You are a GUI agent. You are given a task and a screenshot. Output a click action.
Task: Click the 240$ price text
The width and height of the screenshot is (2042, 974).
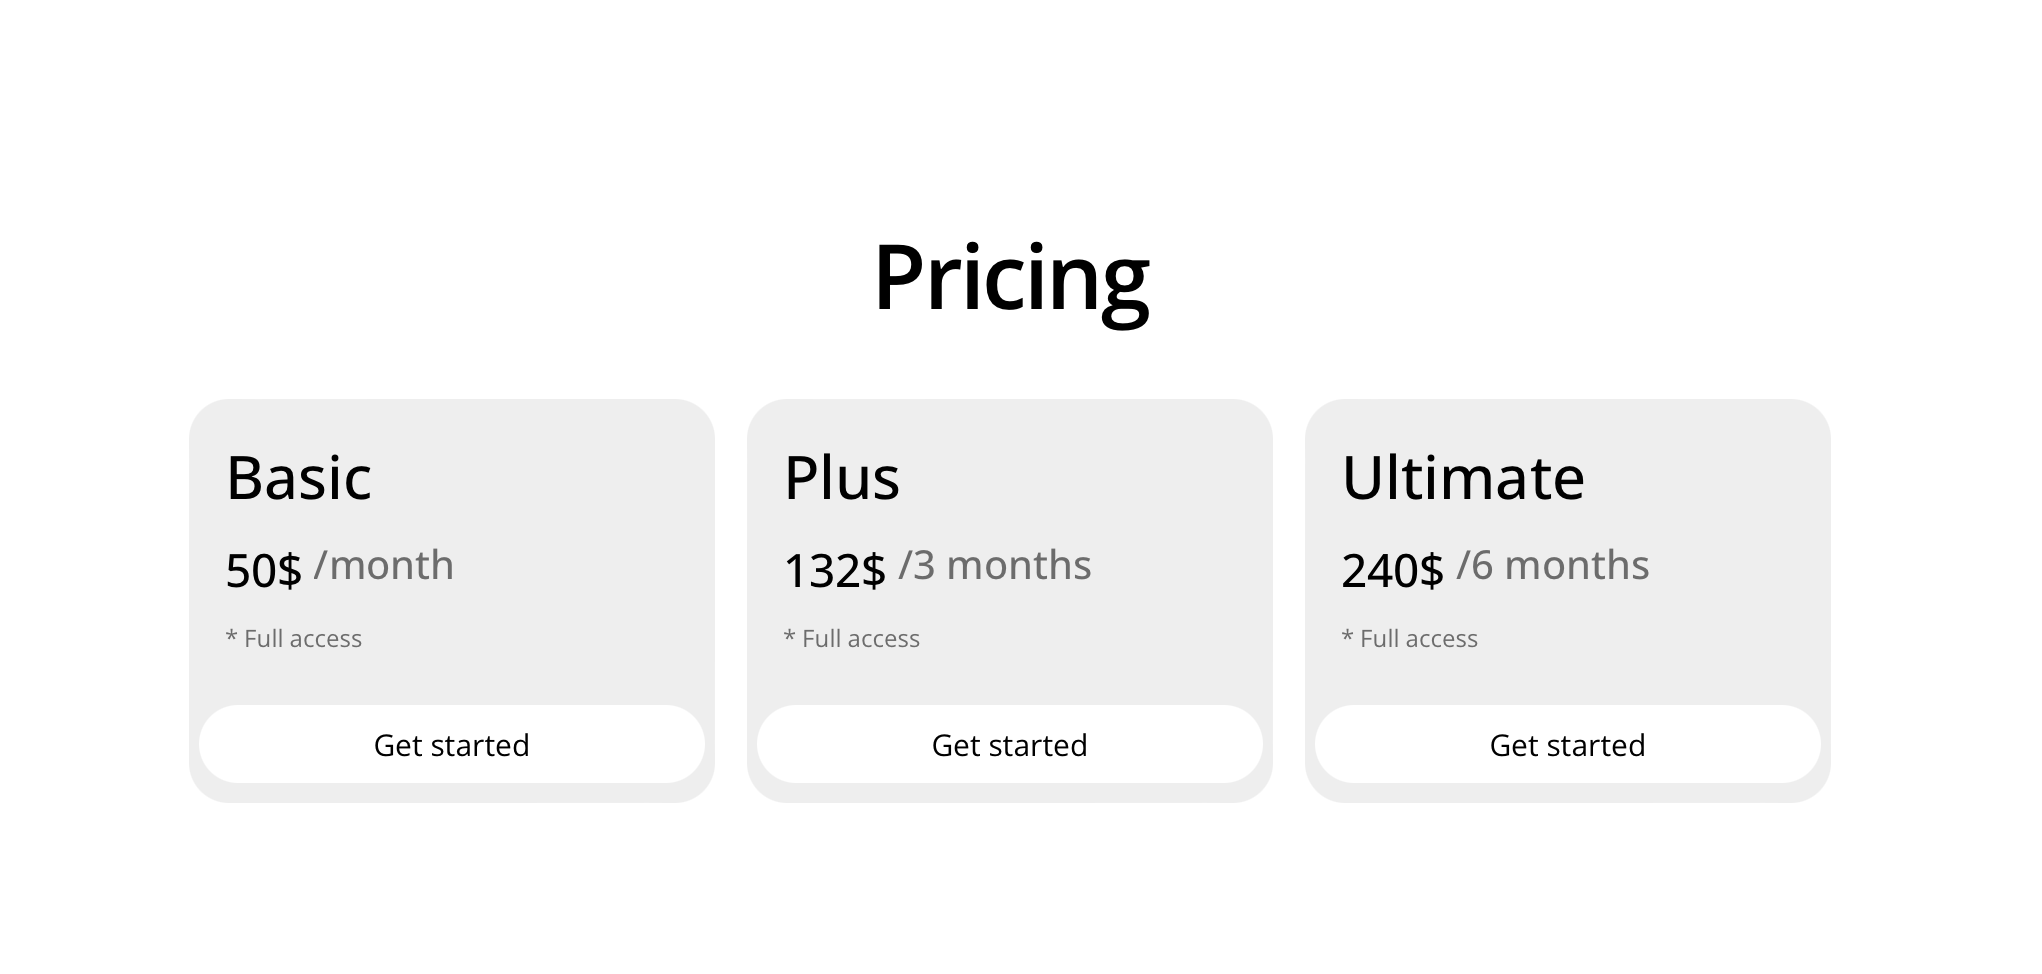tap(1393, 571)
